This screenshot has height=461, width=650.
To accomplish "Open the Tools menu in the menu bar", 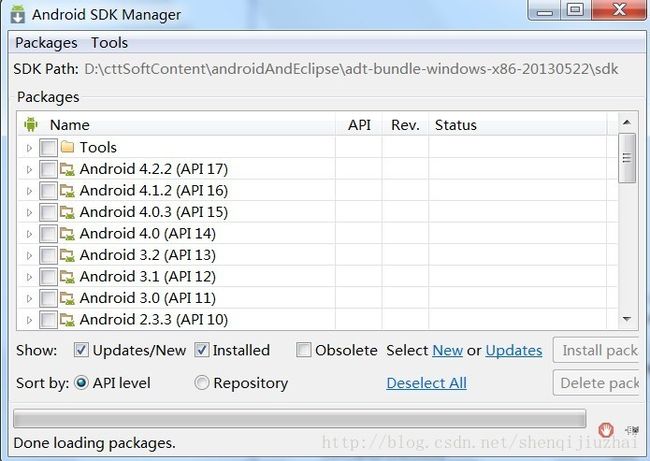I will click(109, 43).
